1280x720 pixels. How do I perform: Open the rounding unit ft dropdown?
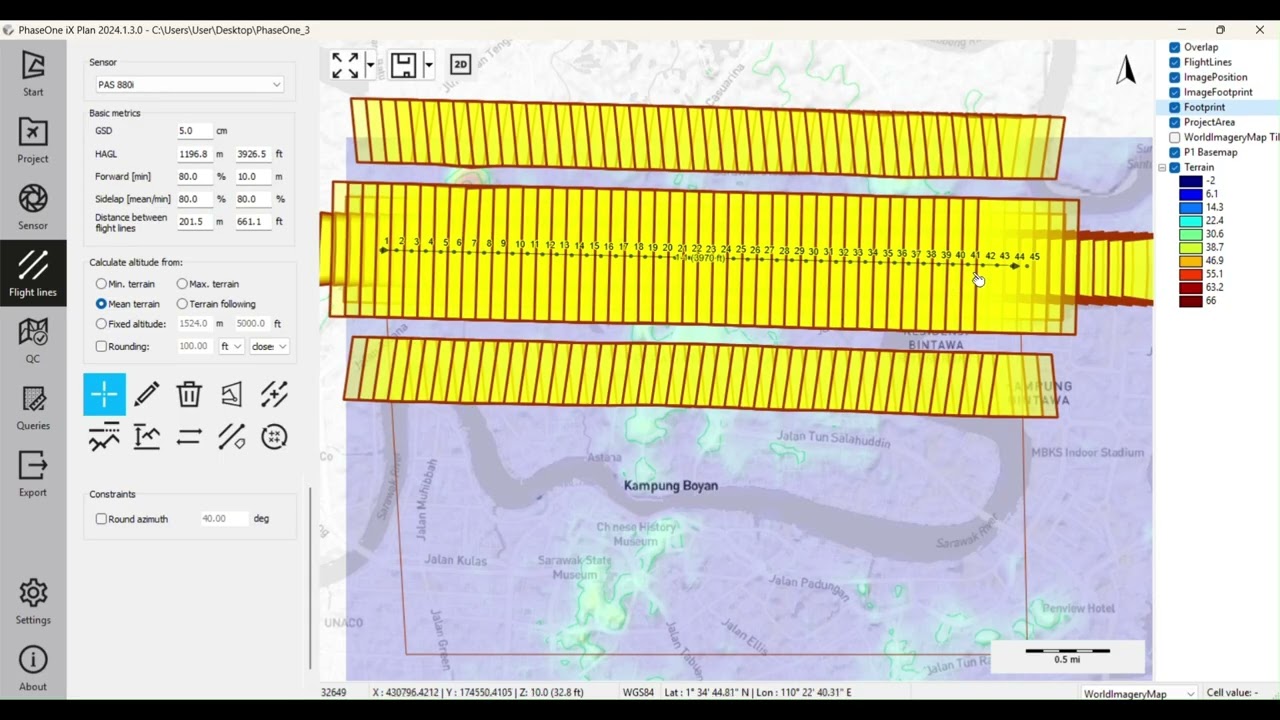click(x=231, y=346)
